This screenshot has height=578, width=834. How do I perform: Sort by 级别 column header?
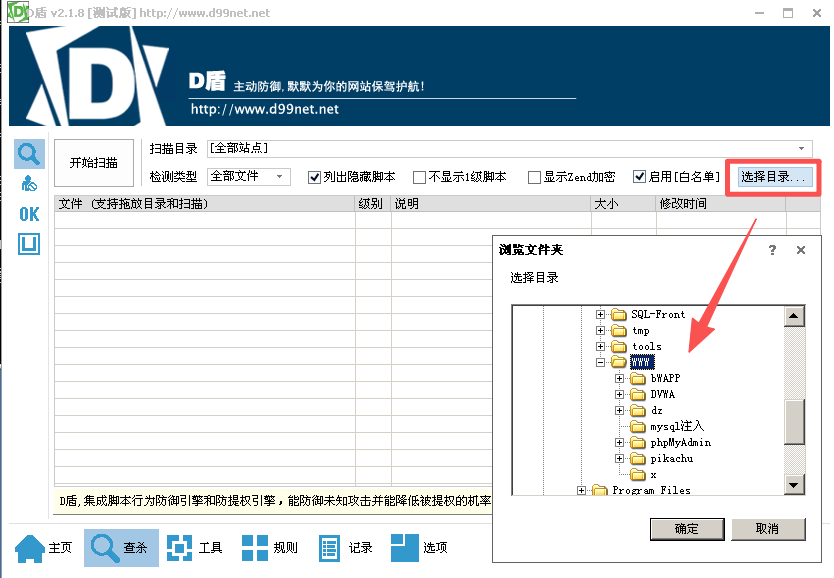(373, 204)
